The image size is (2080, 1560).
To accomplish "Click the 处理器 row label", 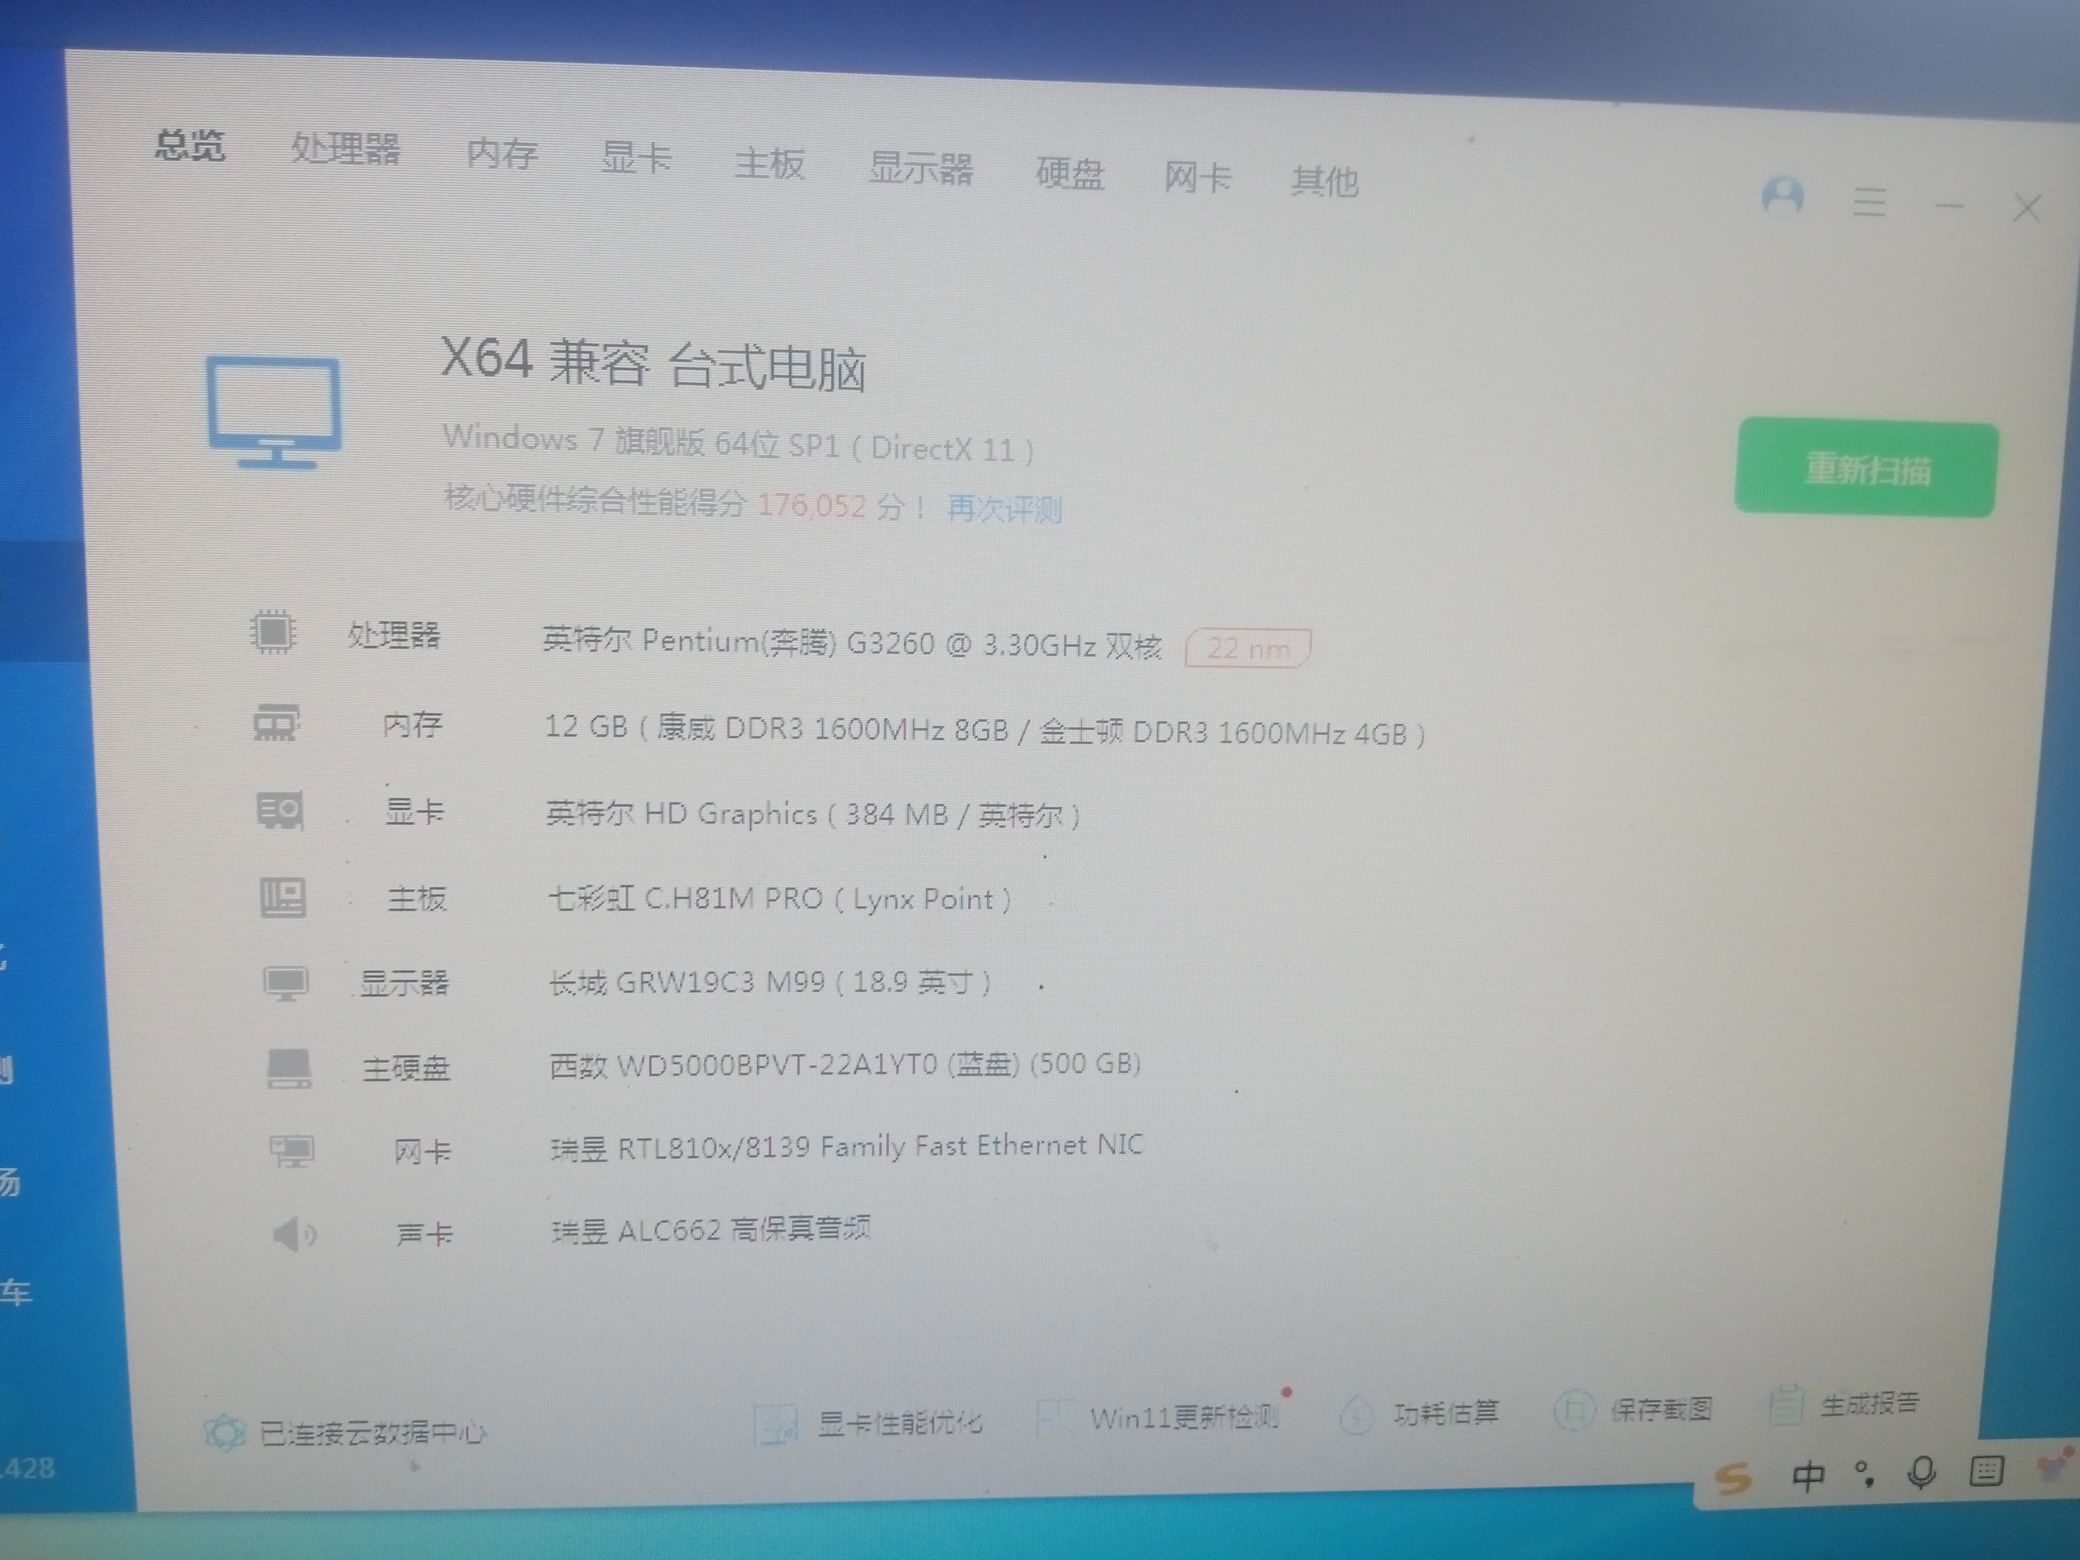I will [394, 635].
